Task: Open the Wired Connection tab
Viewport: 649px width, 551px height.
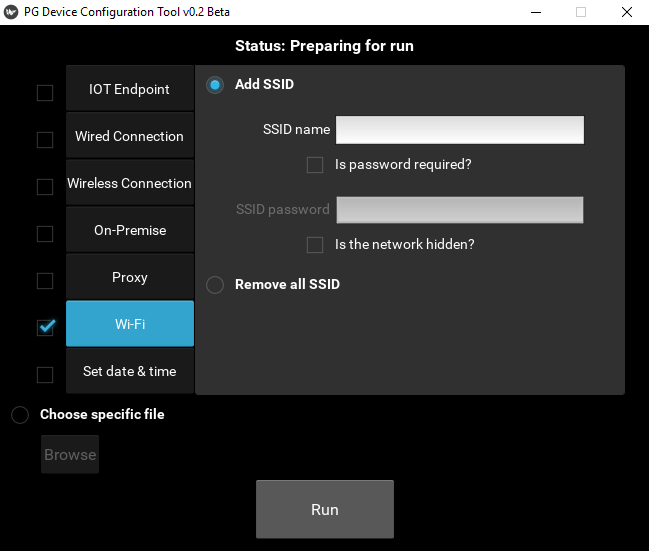Action: click(x=130, y=135)
